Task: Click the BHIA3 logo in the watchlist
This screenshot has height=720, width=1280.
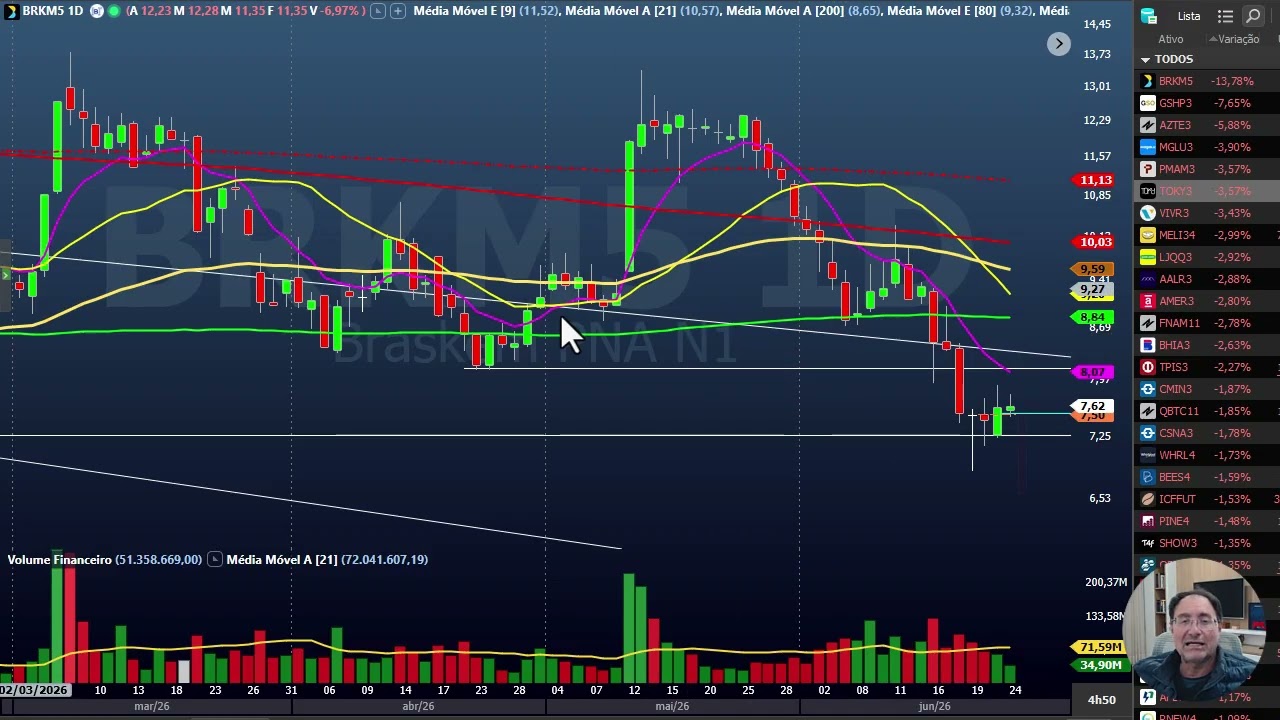Action: pos(1148,345)
